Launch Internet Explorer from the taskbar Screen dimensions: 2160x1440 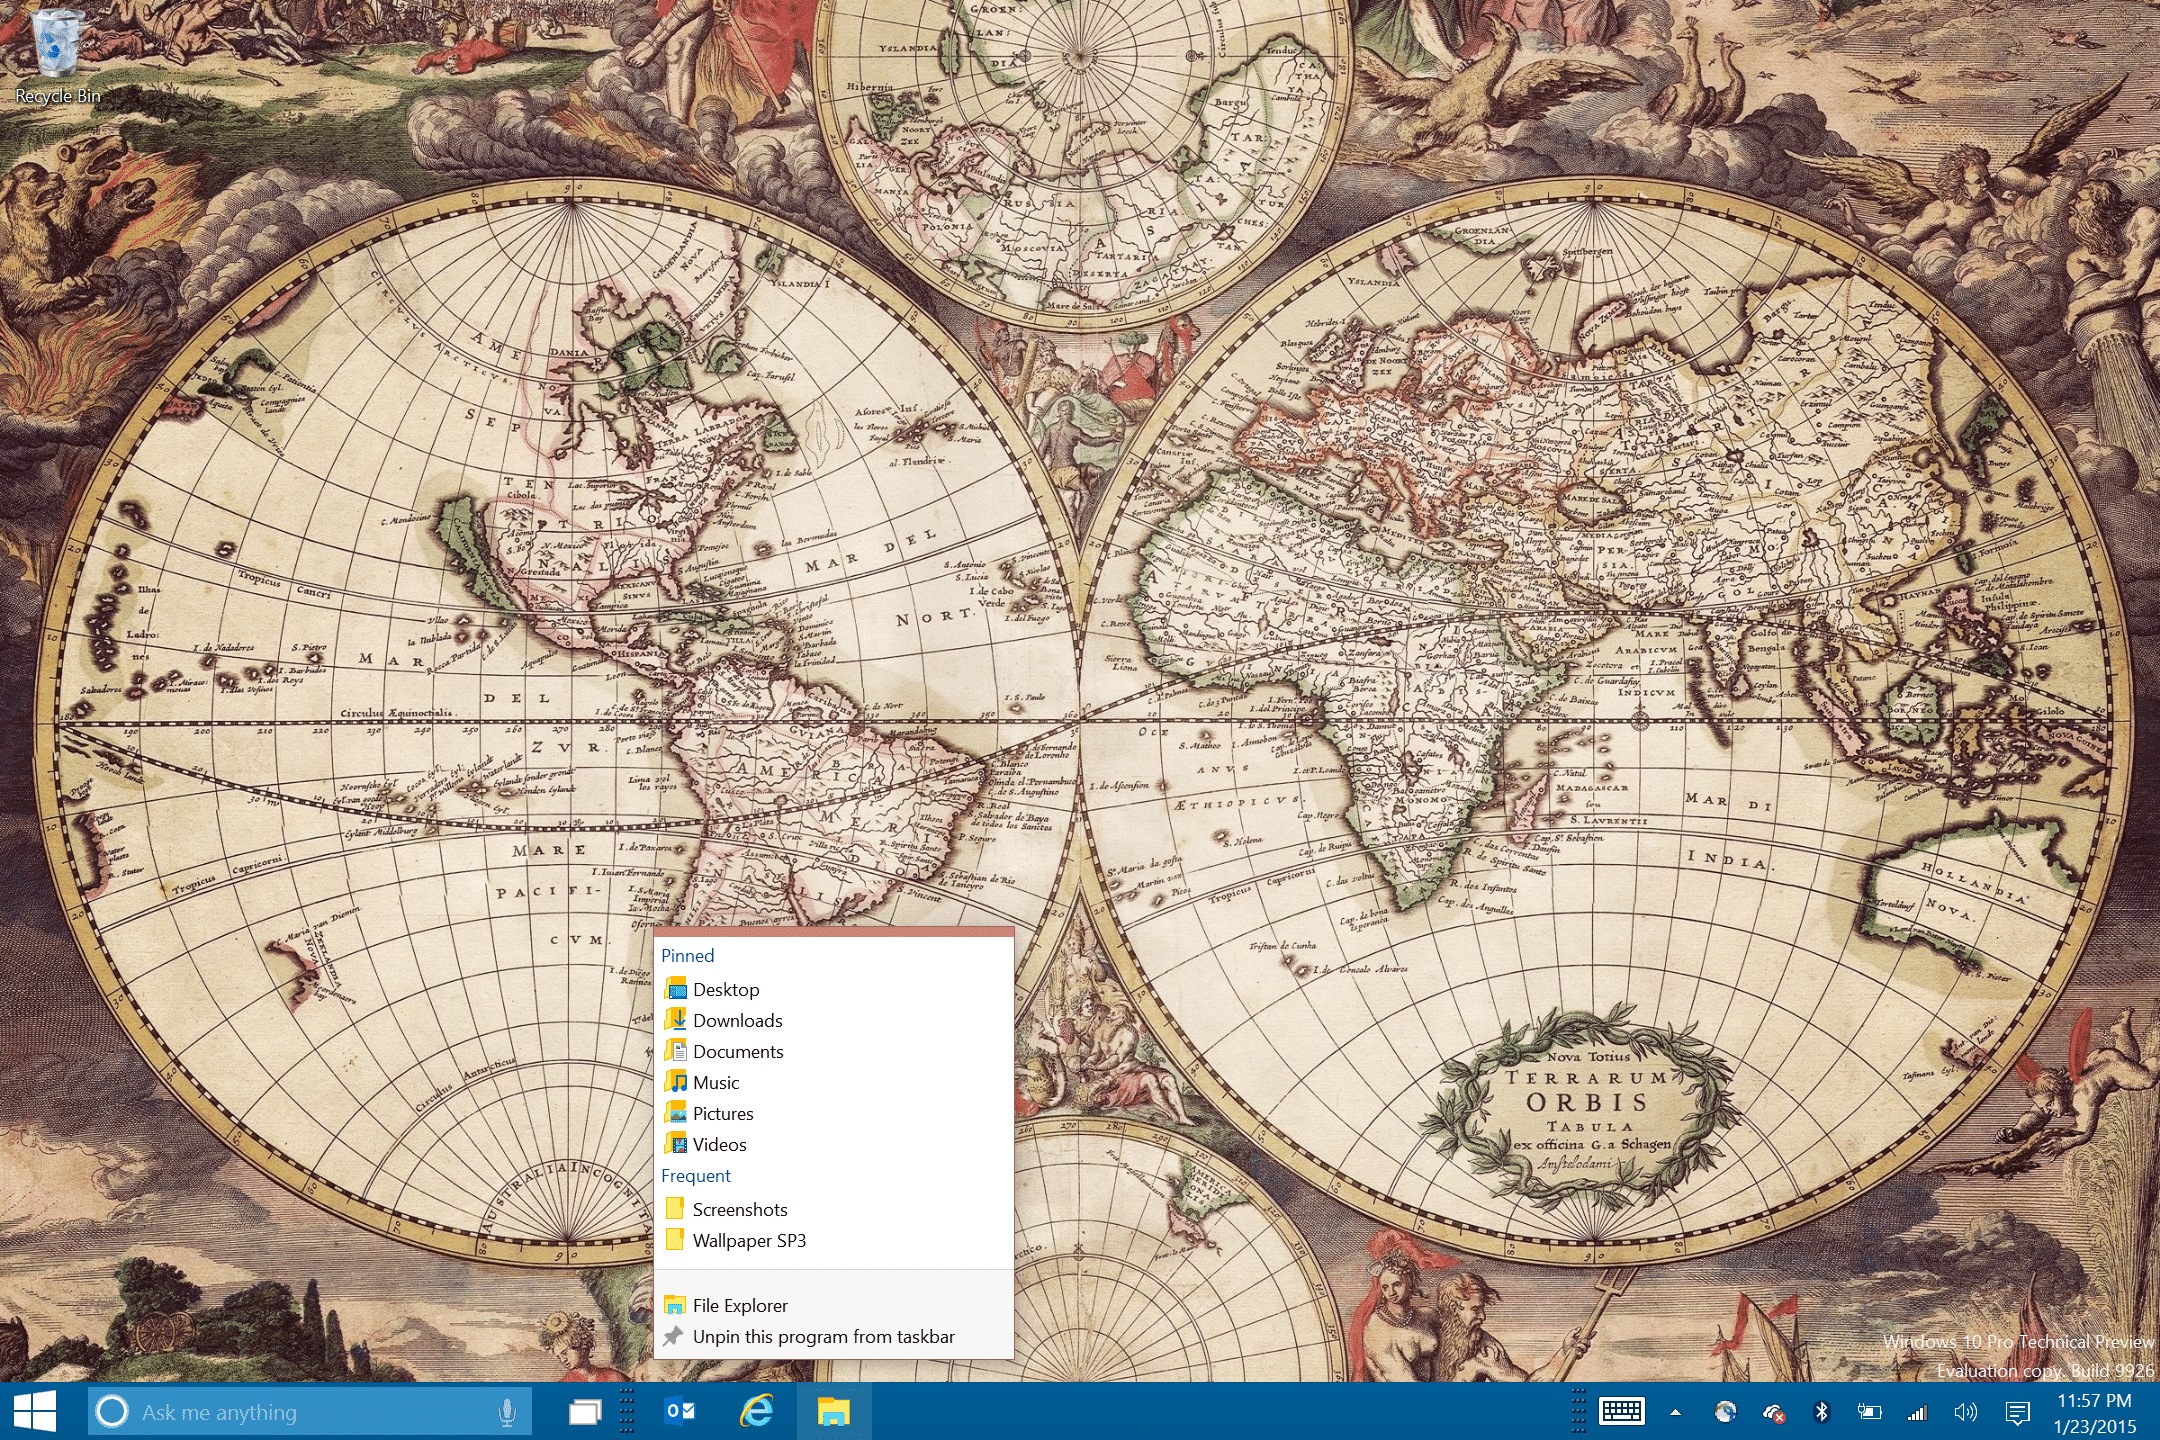click(x=757, y=1412)
